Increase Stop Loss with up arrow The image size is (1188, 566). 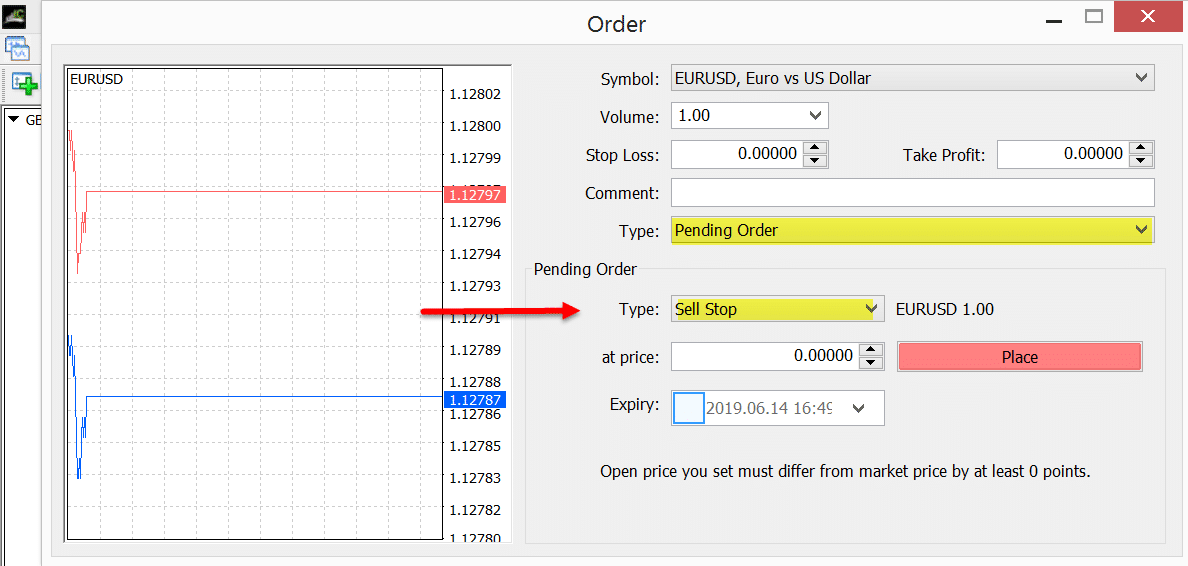click(814, 148)
